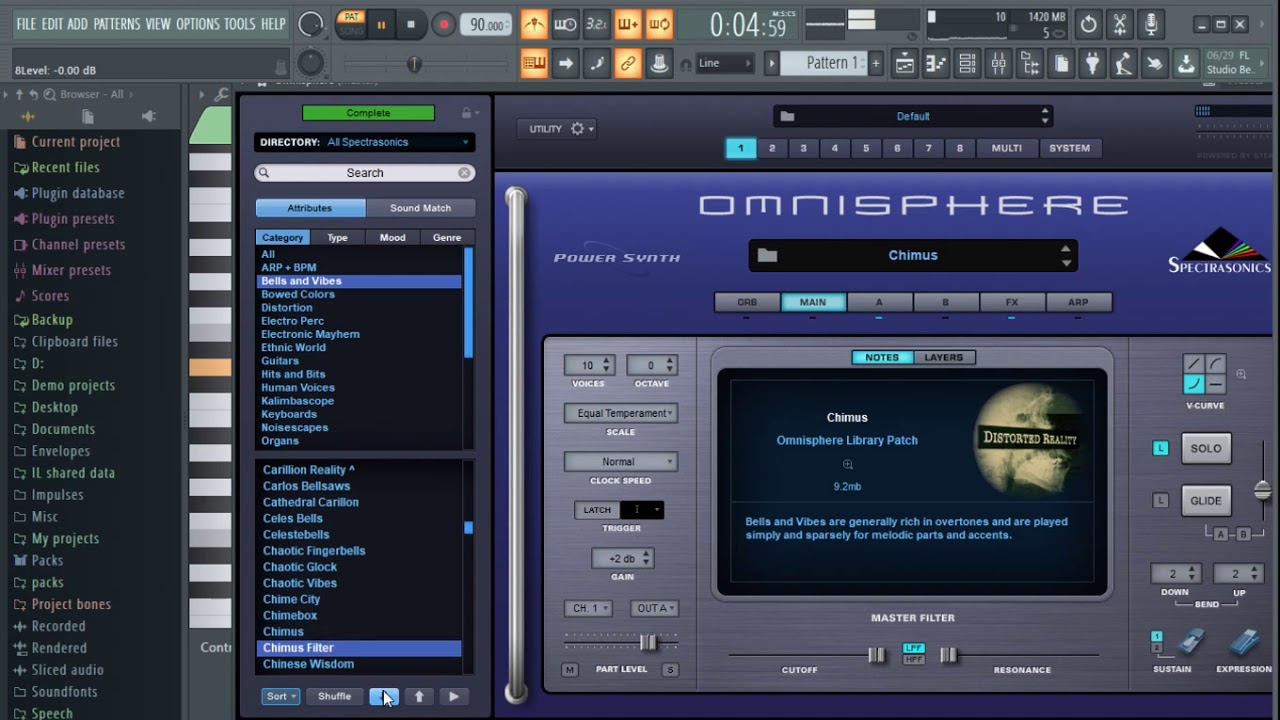
Task: Click the download save icon in toolbar
Action: point(1185,64)
